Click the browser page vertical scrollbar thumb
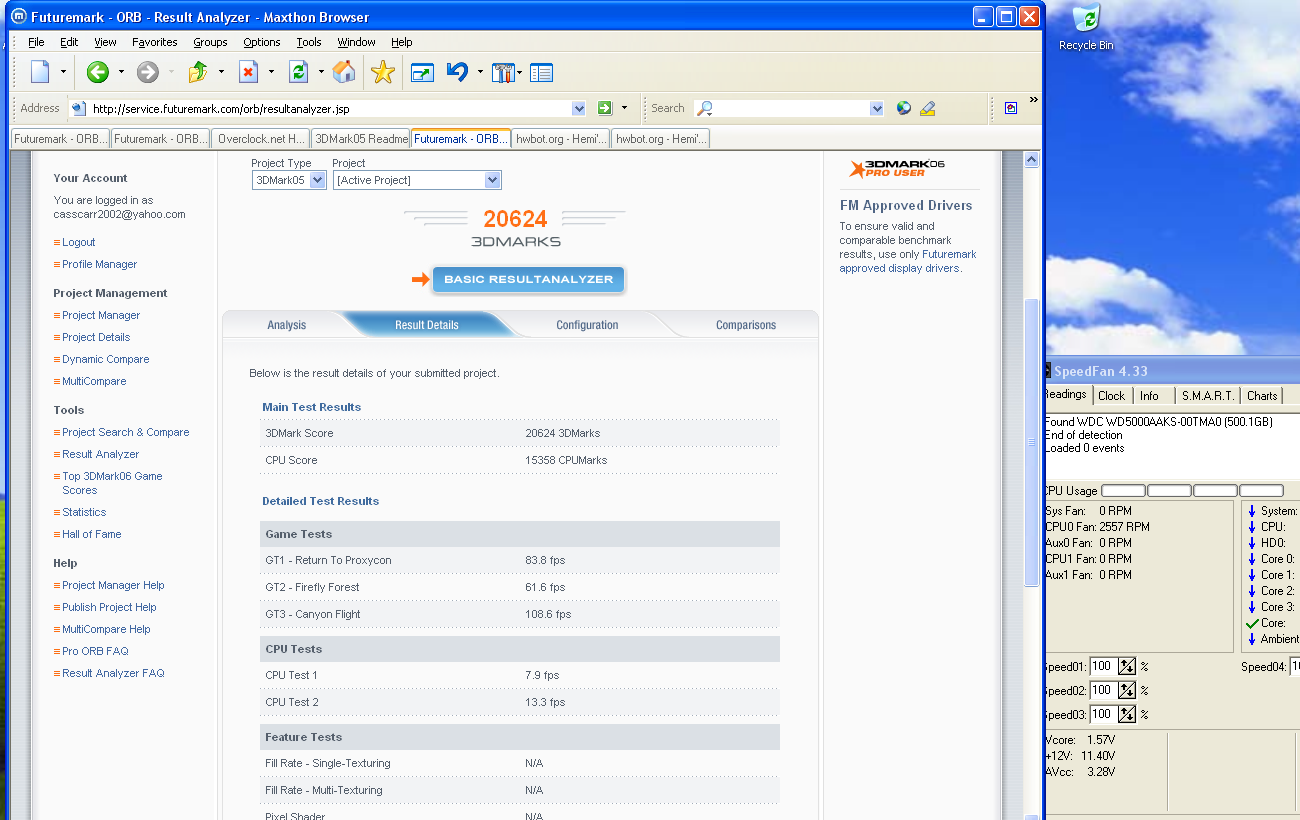Screen dimensions: 1300x820 1032,441
